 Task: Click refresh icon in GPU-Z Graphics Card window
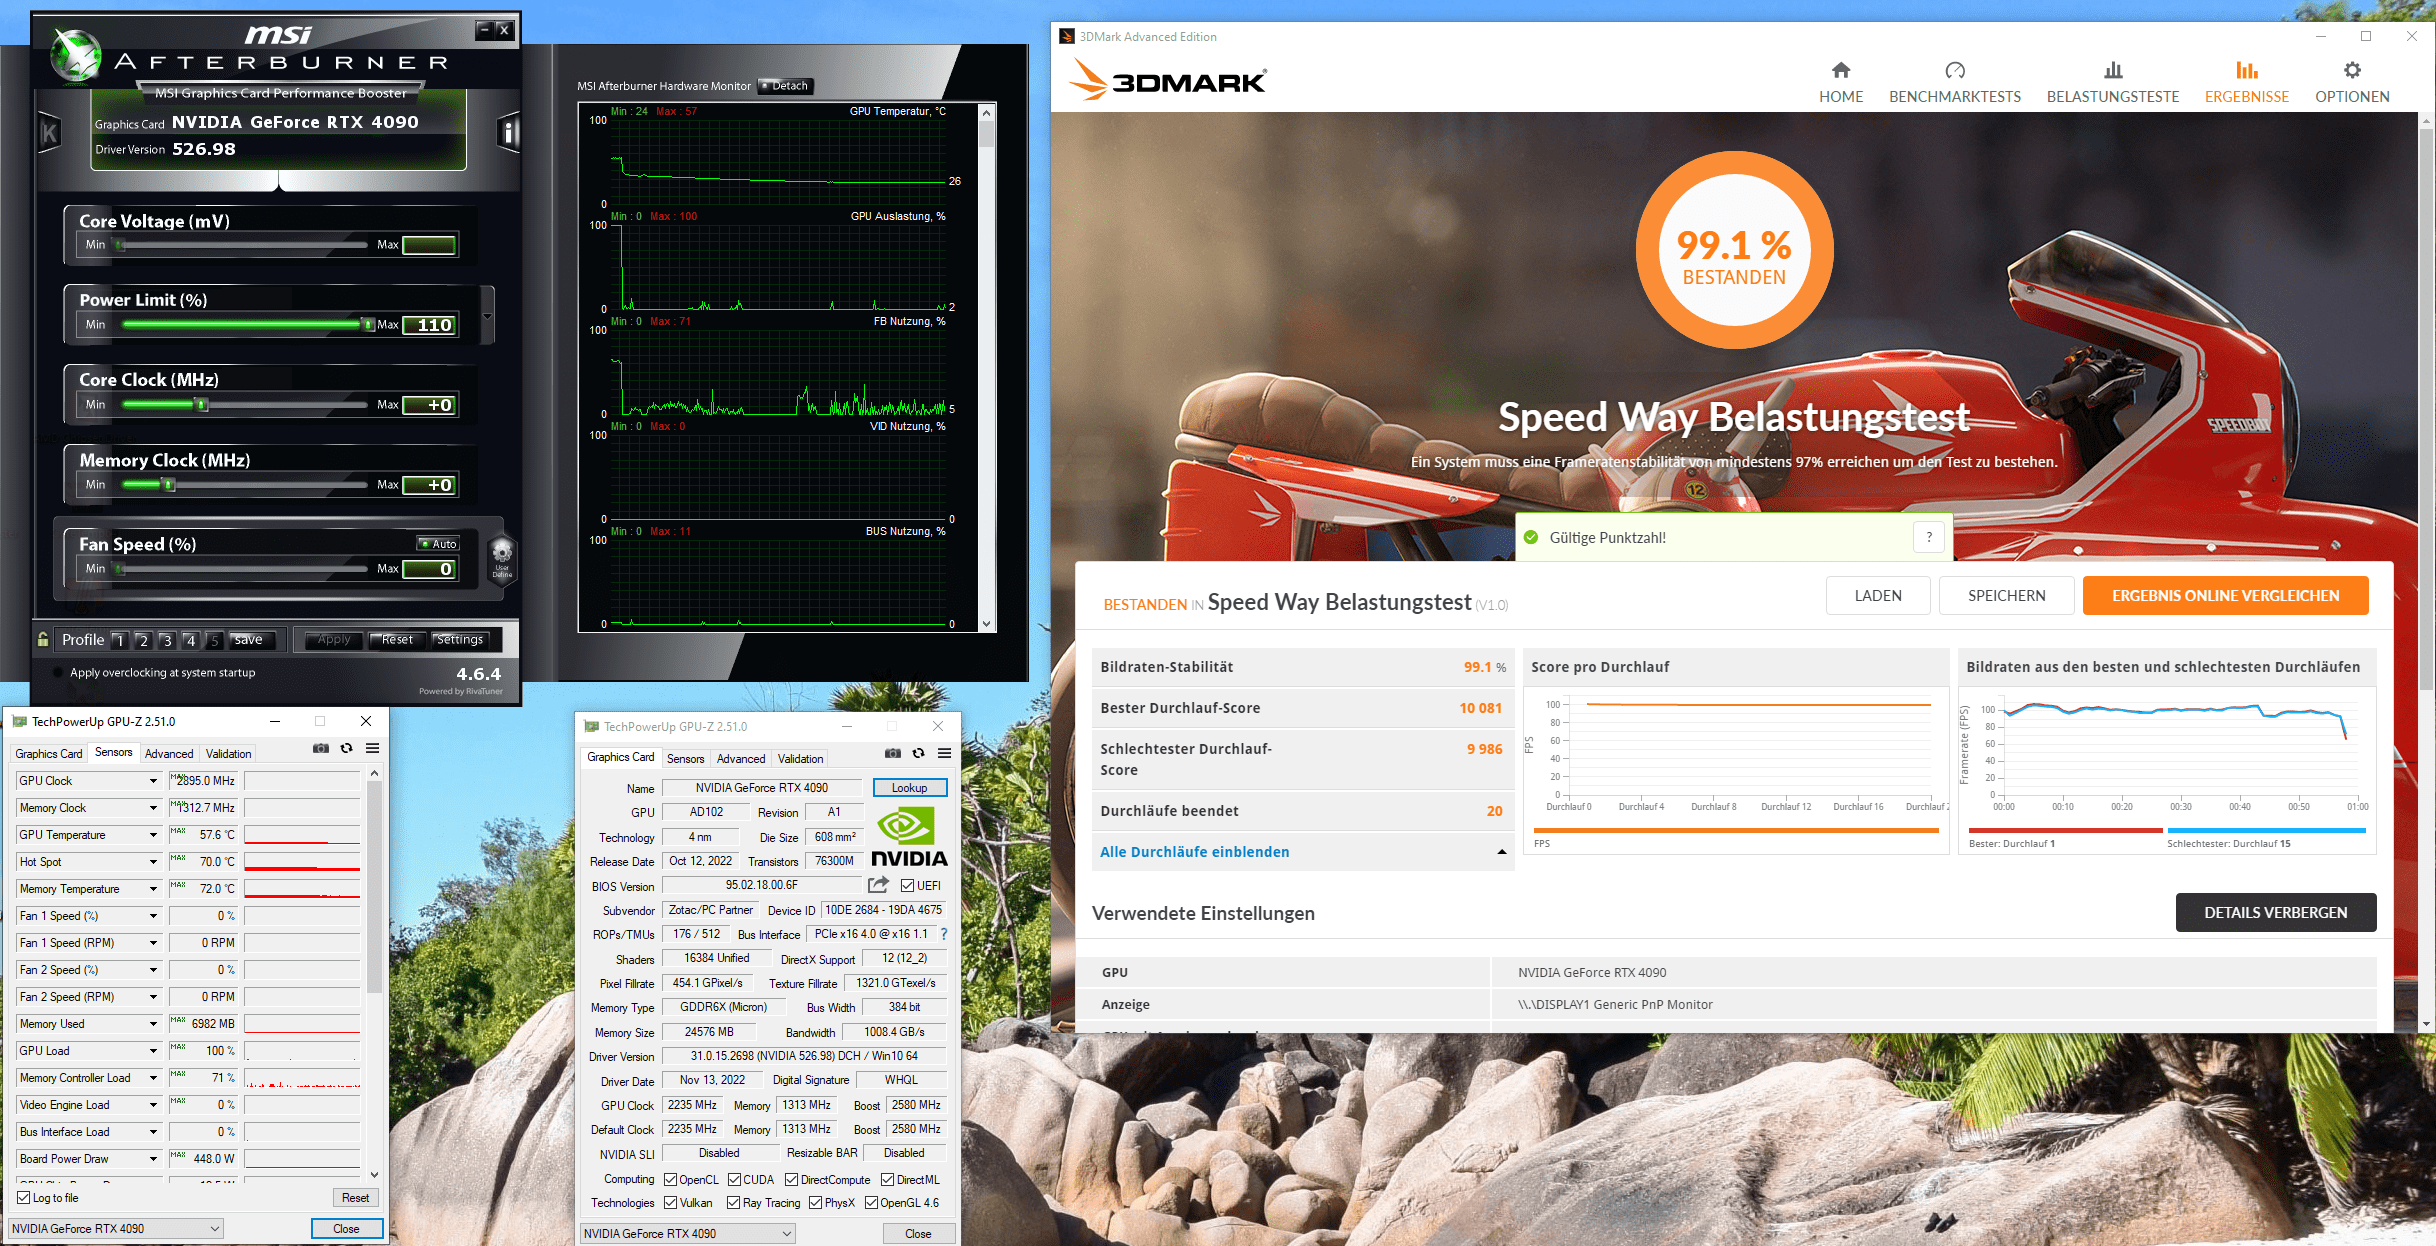coord(918,753)
